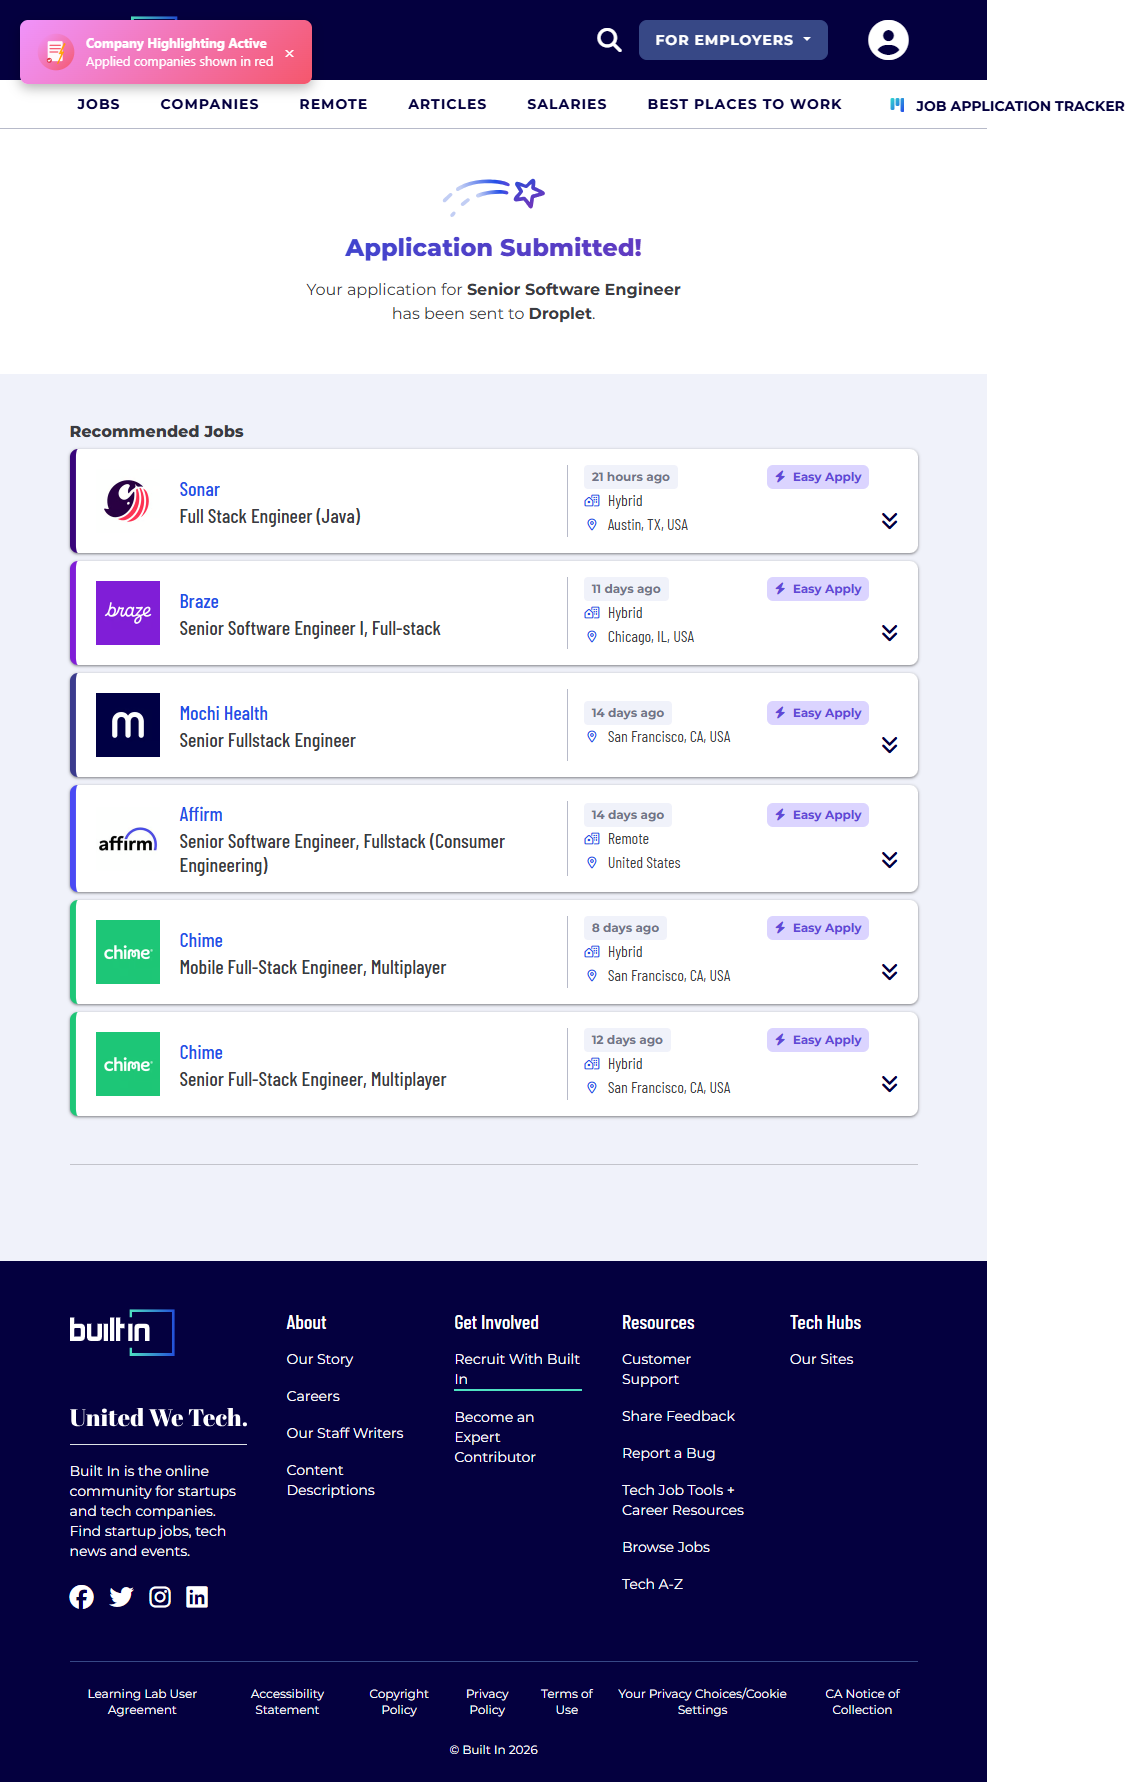The height and width of the screenshot is (1782, 1133).
Task: Open Built In's Twitter icon
Action: [121, 1597]
